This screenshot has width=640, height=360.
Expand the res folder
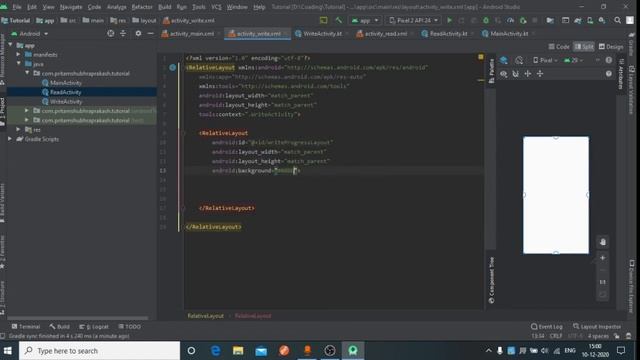pyautogui.click(x=18, y=129)
